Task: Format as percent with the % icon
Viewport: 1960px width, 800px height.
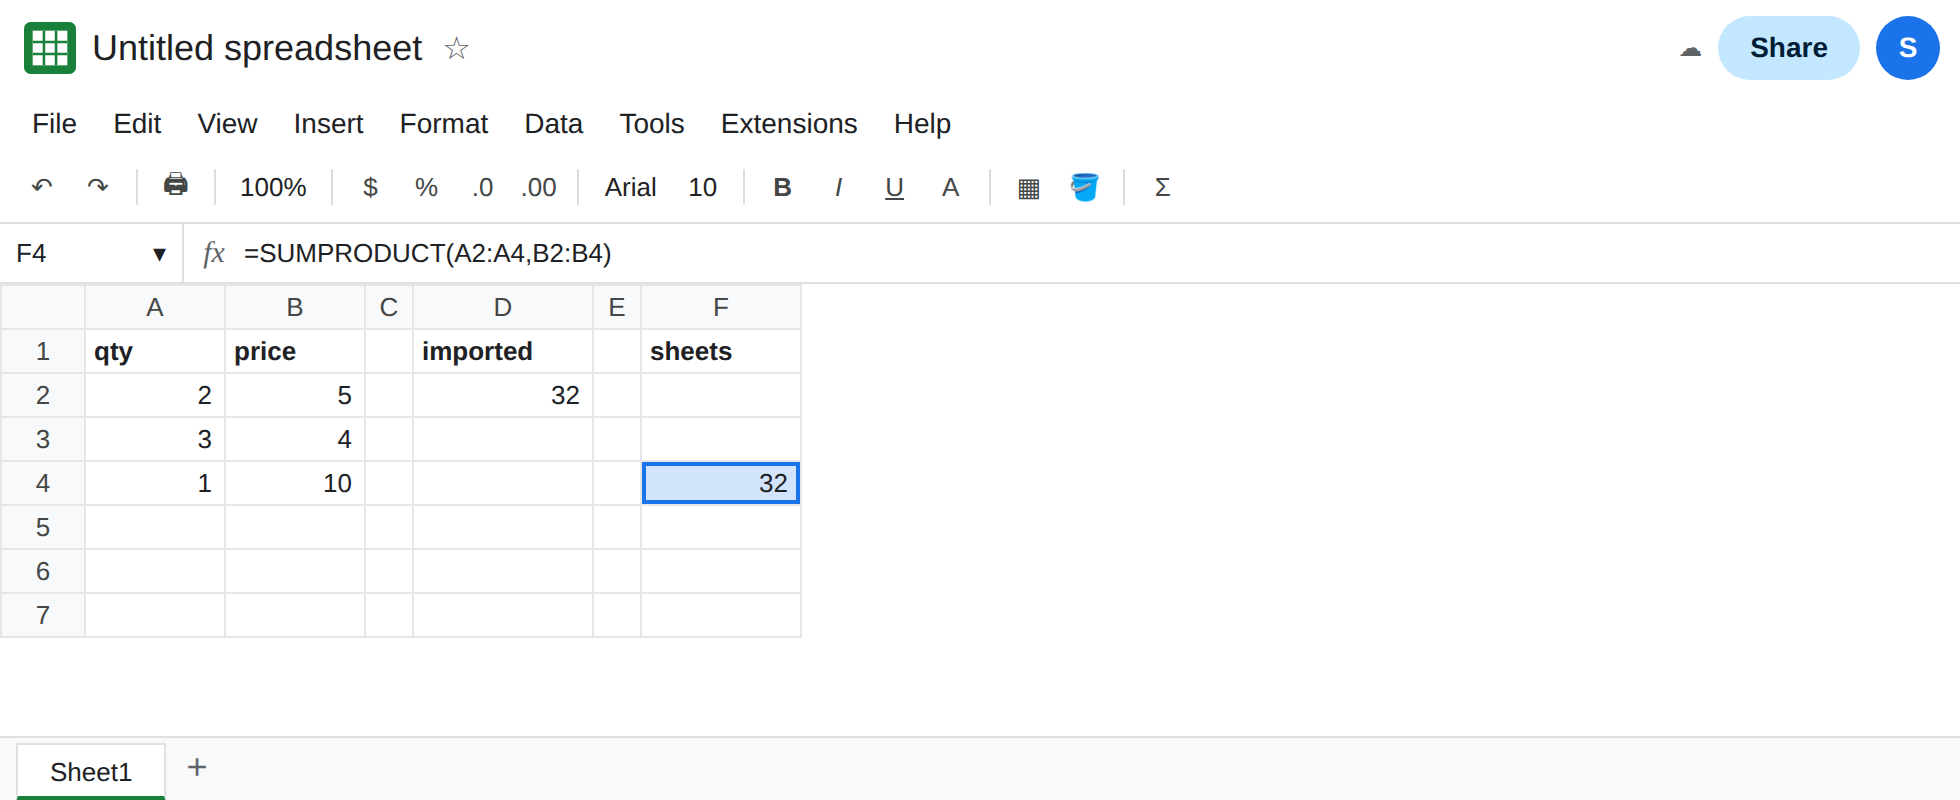Action: [x=426, y=187]
